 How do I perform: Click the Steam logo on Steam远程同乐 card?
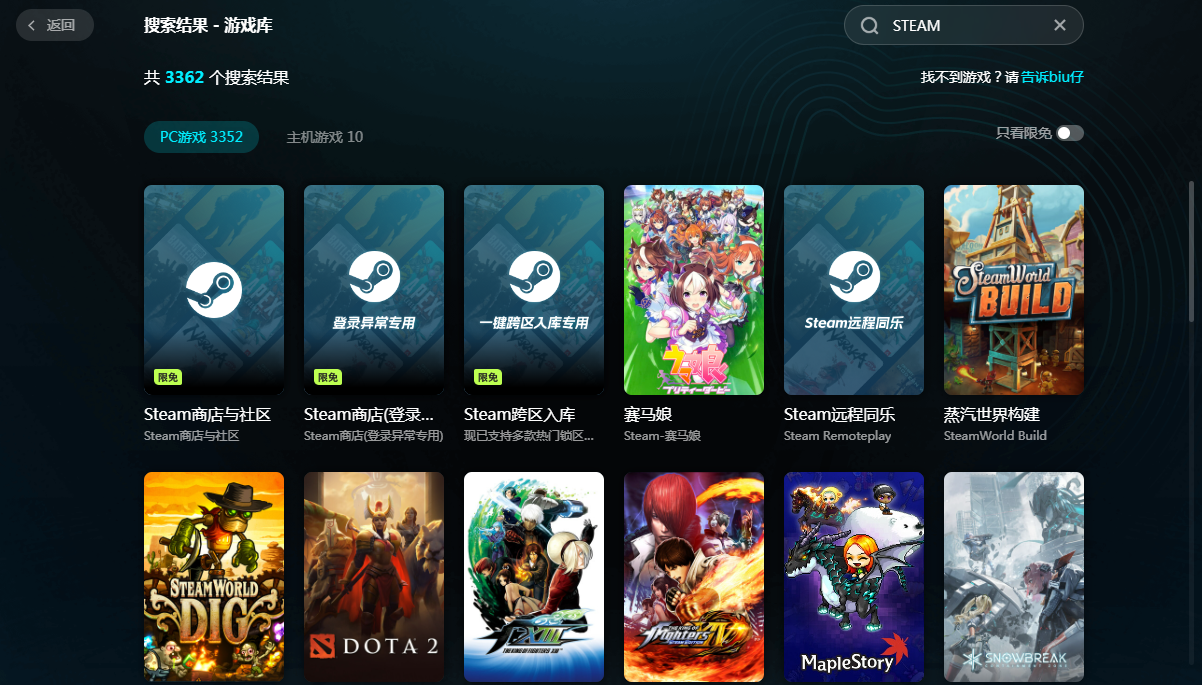coord(854,276)
